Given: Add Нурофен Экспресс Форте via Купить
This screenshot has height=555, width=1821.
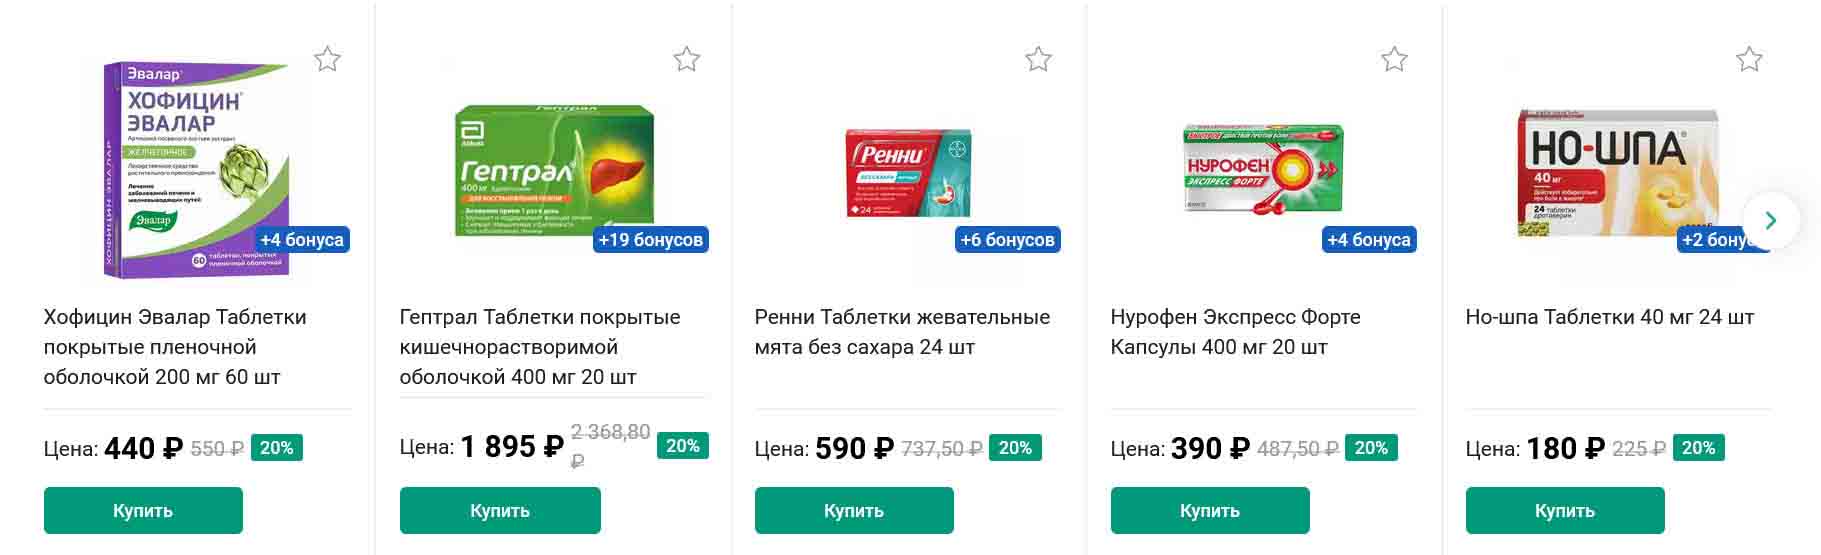Looking at the screenshot, I should [1209, 510].
